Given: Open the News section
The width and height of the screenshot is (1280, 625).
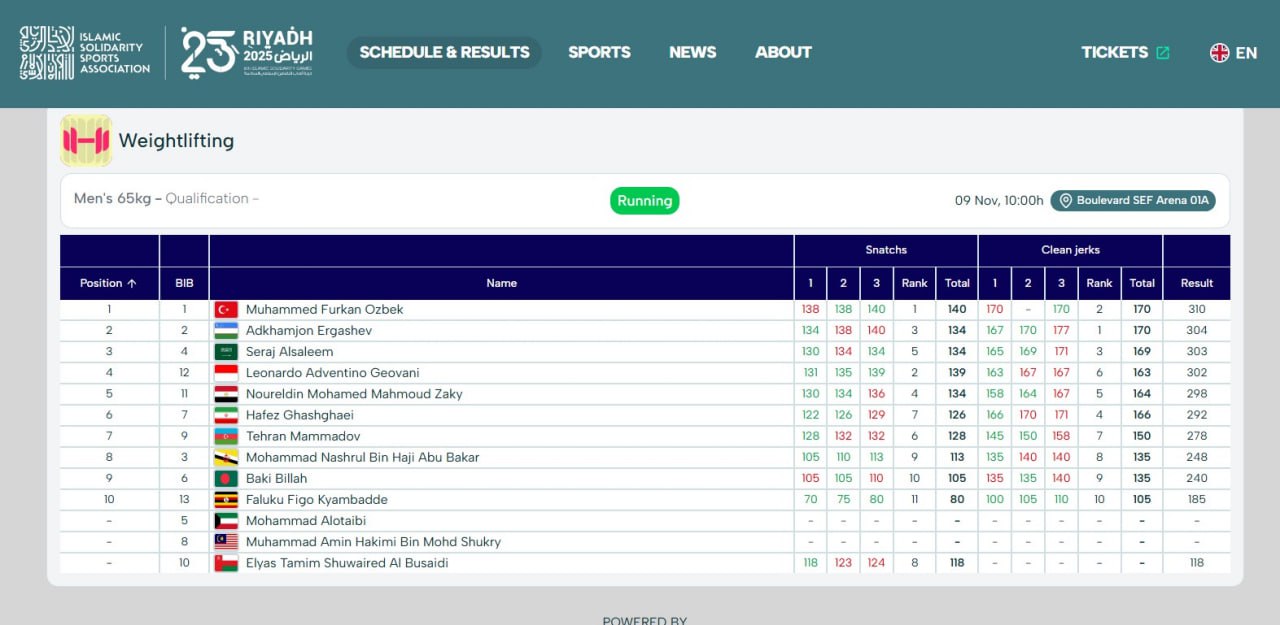Looking at the screenshot, I should [692, 52].
